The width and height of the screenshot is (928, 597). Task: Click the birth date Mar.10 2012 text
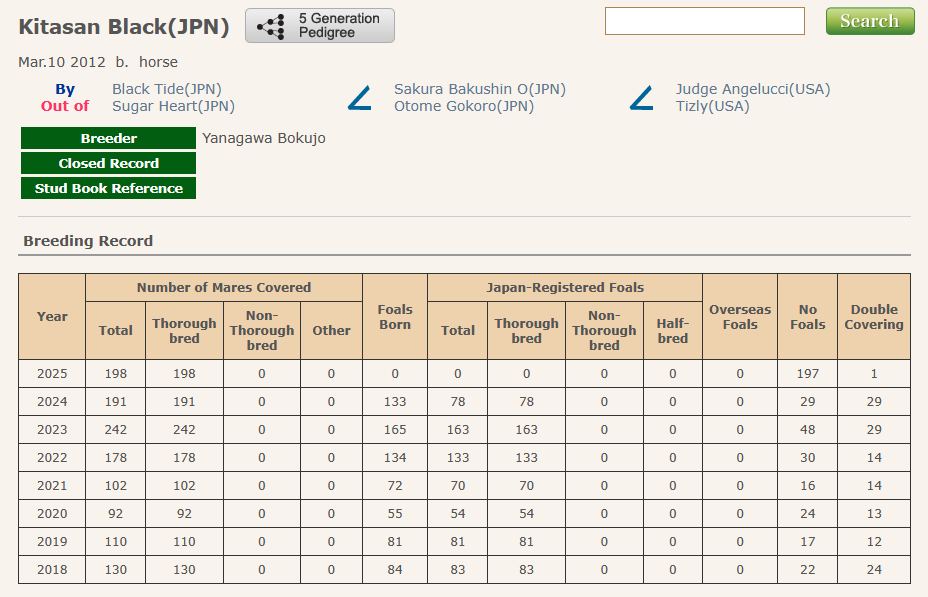(62, 62)
